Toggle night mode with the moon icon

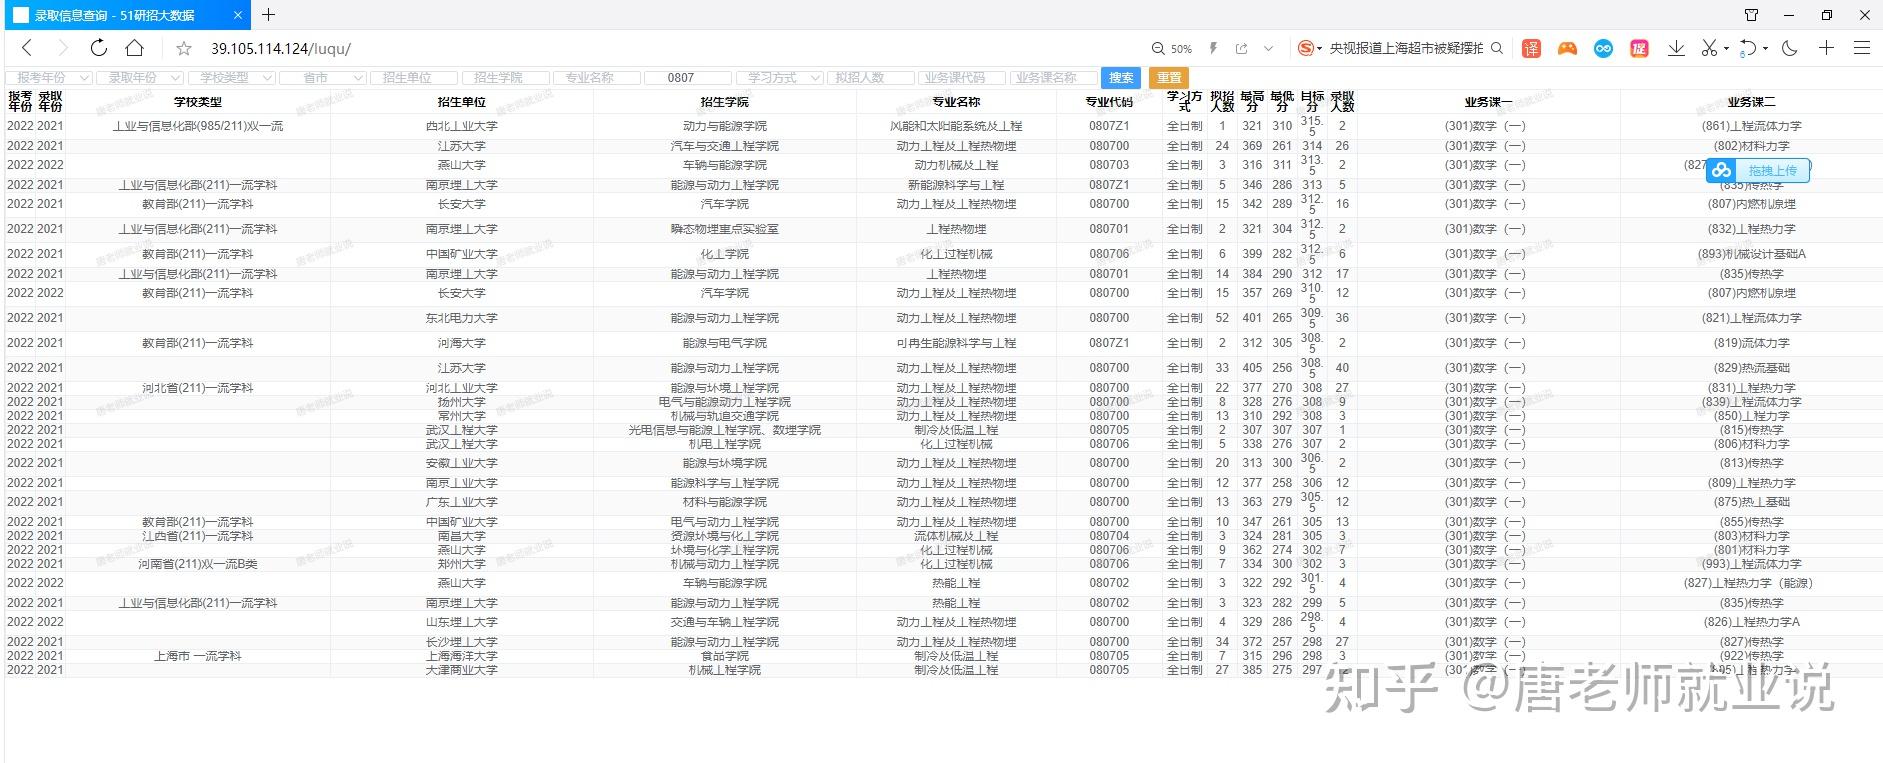tap(1790, 48)
